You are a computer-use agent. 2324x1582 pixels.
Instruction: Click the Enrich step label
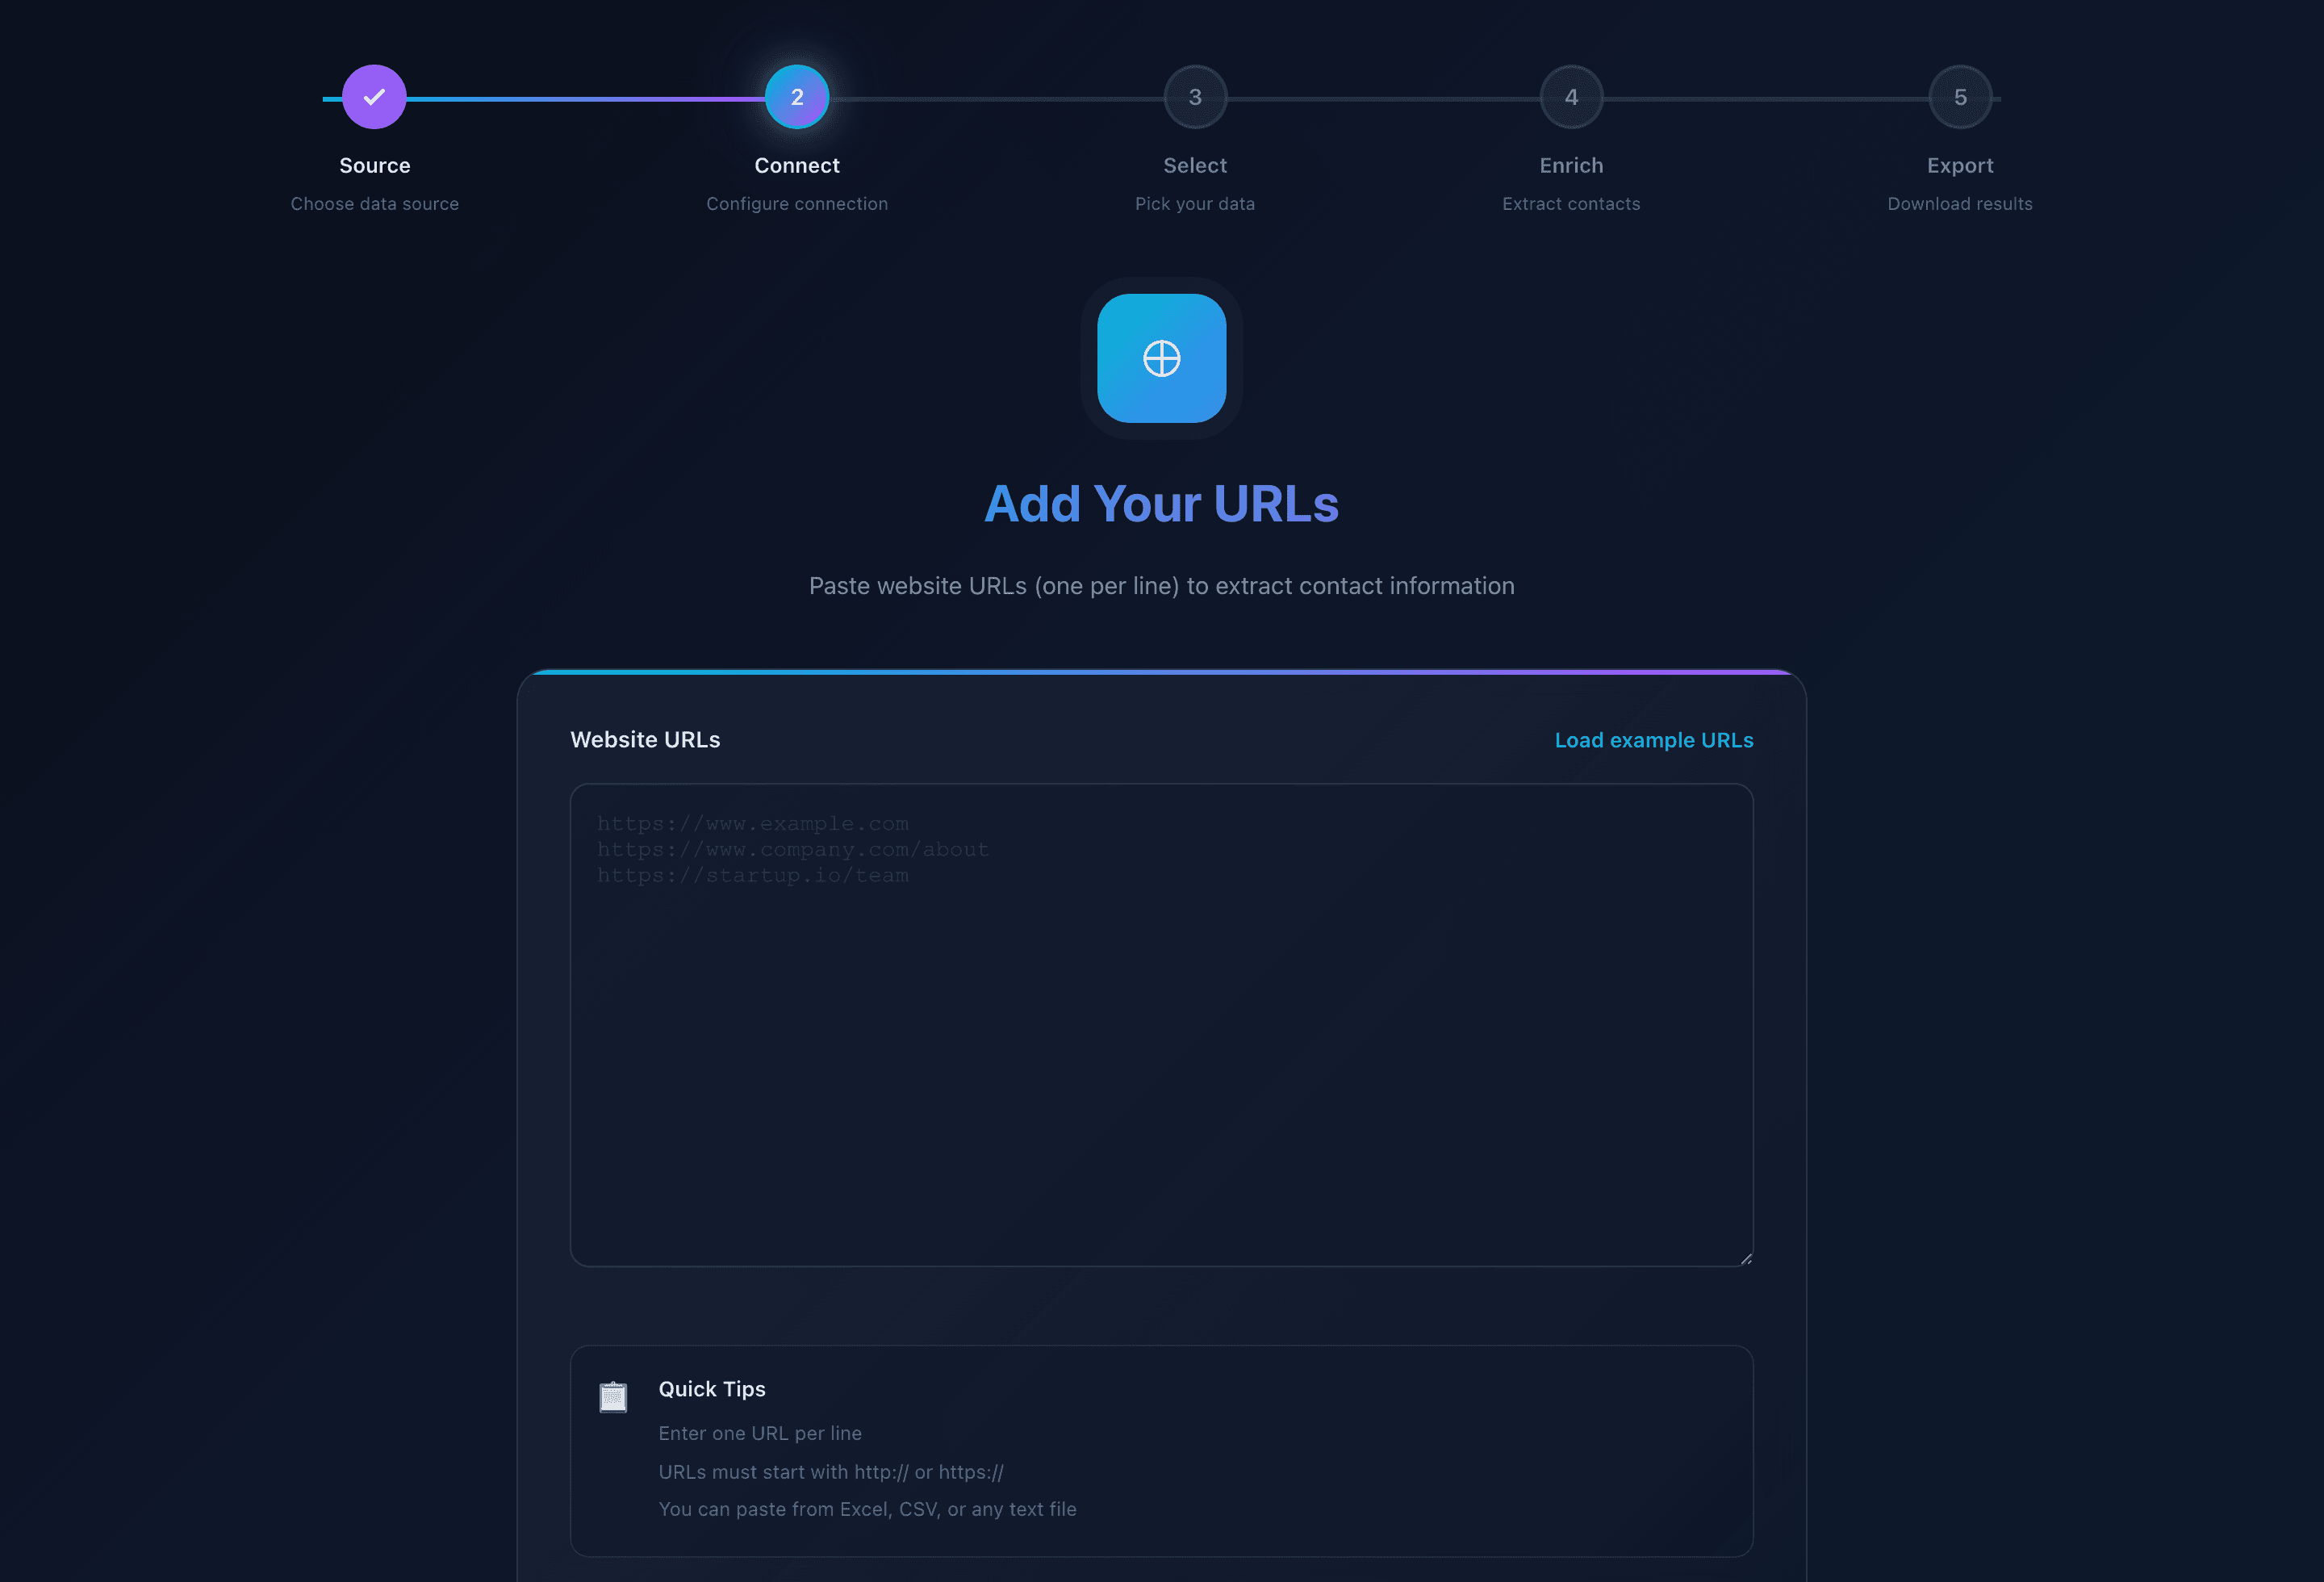click(x=1571, y=166)
